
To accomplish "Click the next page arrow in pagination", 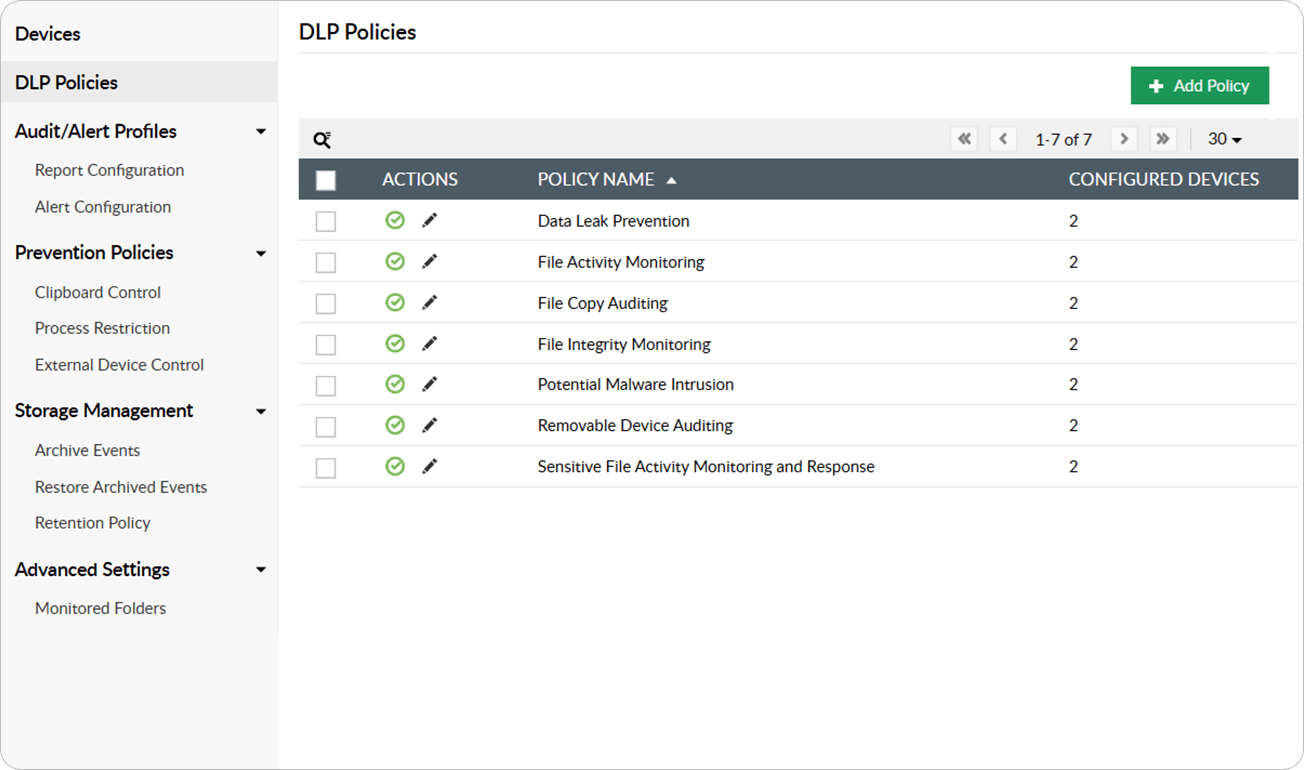I will (x=1124, y=139).
